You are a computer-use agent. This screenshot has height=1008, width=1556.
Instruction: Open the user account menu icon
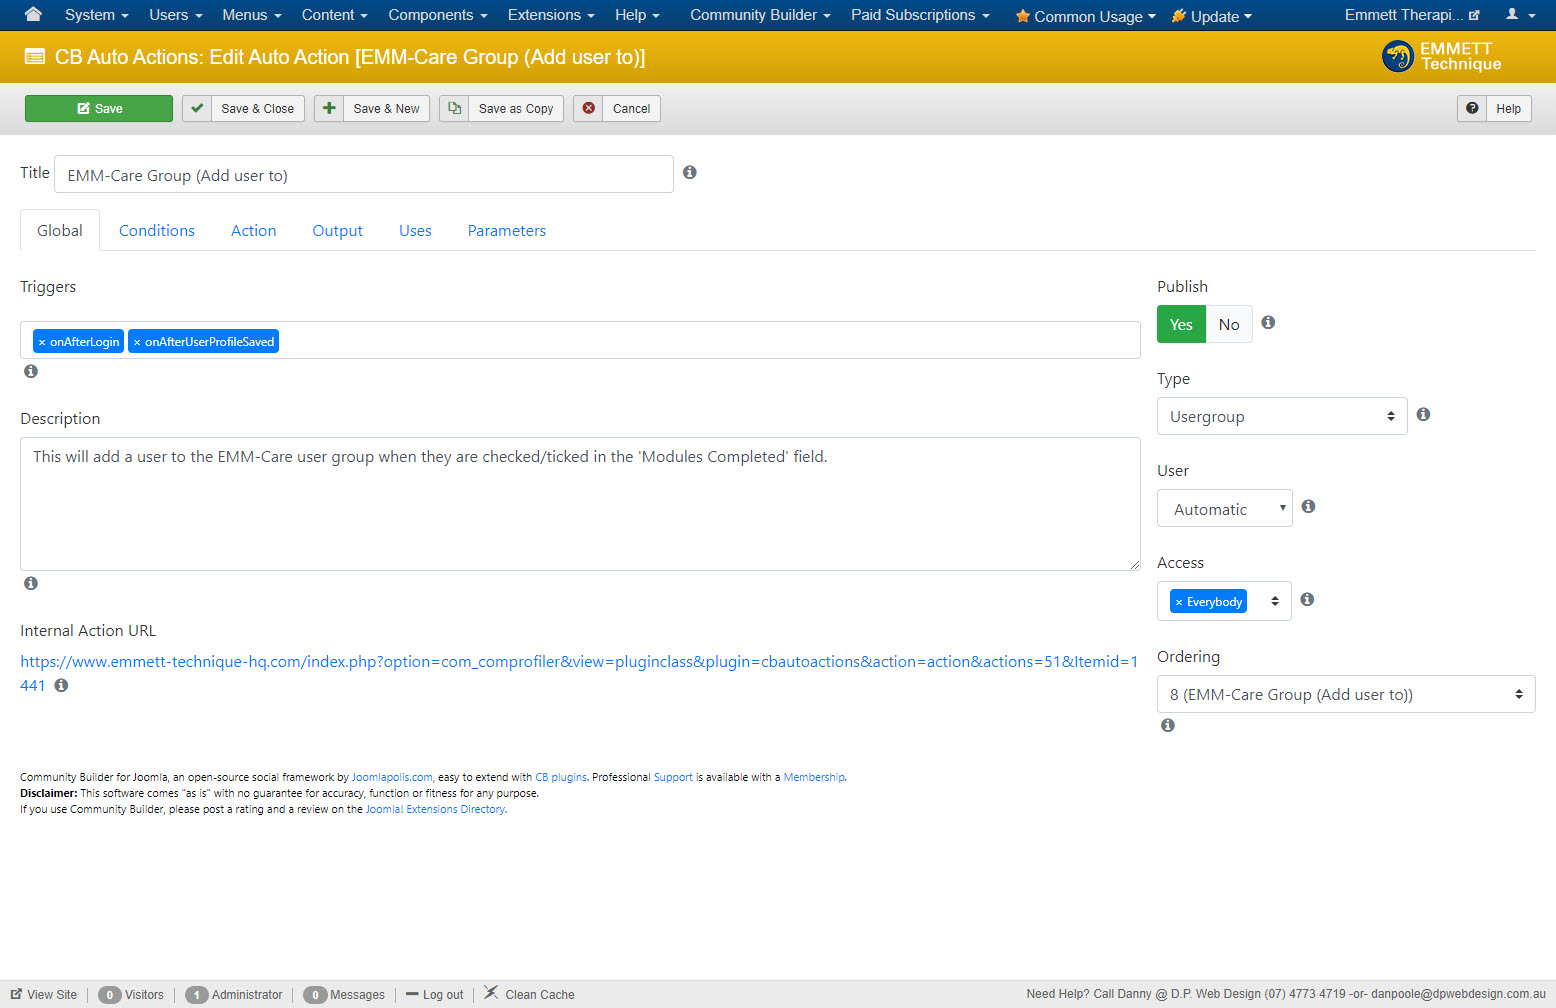point(1520,15)
